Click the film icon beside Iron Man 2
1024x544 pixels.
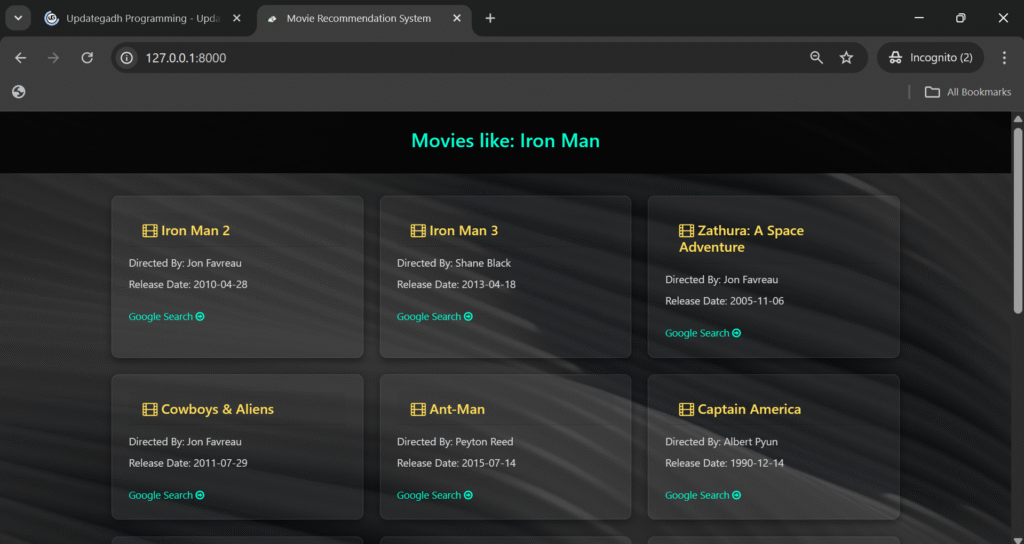150,231
